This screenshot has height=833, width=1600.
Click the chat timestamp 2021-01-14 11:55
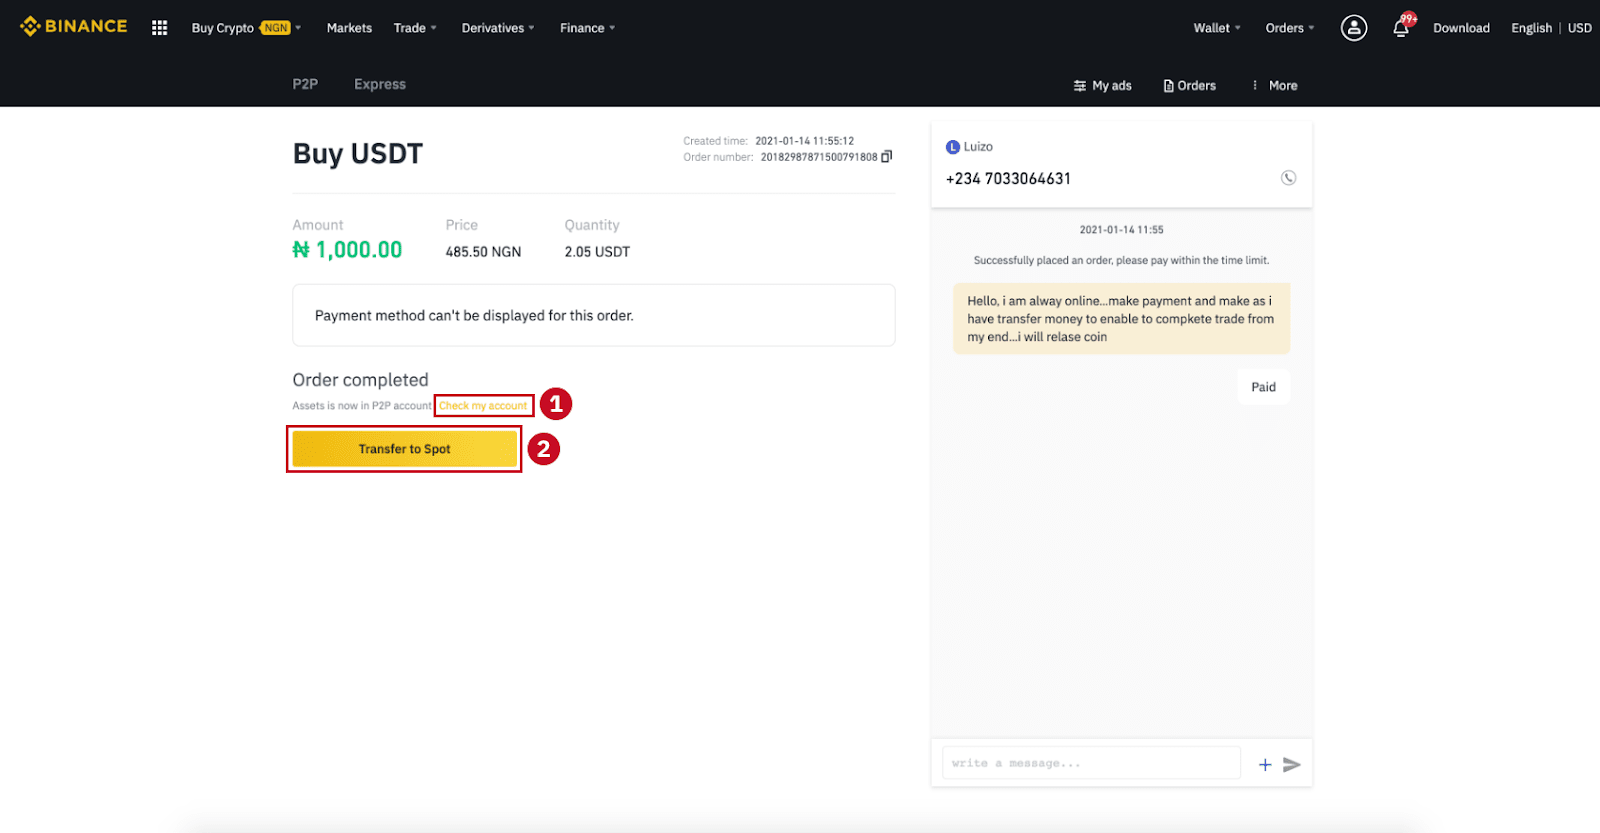[1121, 230]
